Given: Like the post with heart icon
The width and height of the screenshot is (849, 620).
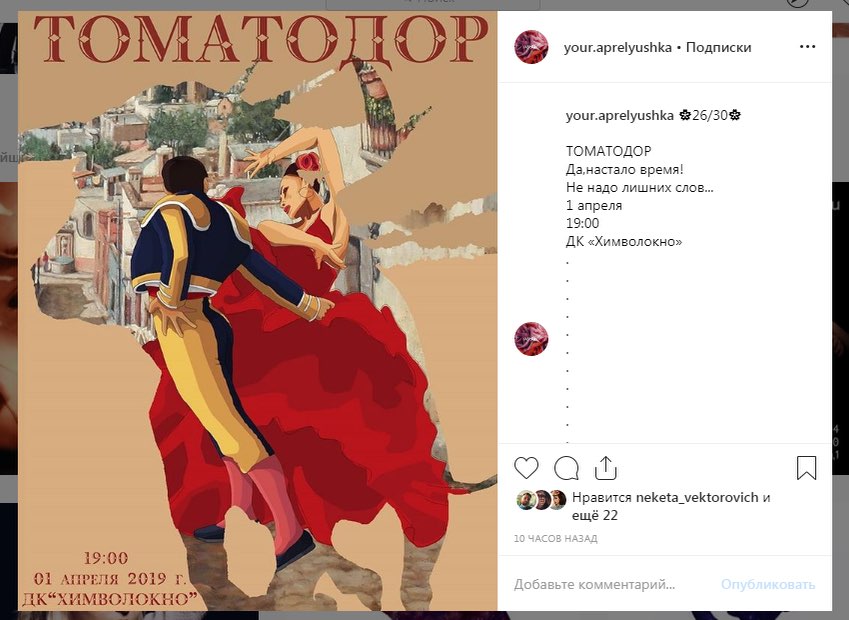Looking at the screenshot, I should (526, 468).
